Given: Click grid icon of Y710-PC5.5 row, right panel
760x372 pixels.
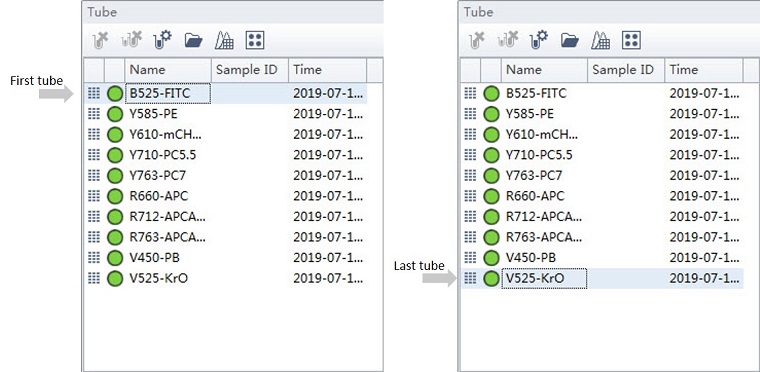Looking at the screenshot, I should pyautogui.click(x=471, y=154).
